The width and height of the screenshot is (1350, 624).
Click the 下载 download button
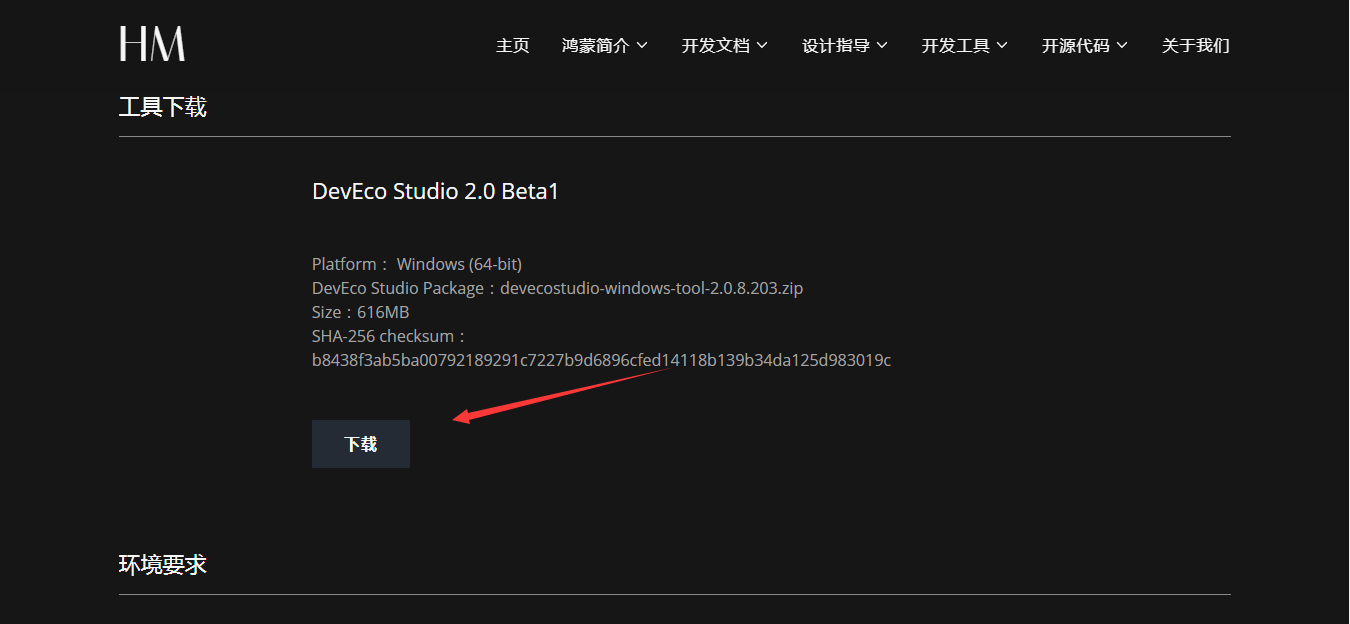[361, 444]
